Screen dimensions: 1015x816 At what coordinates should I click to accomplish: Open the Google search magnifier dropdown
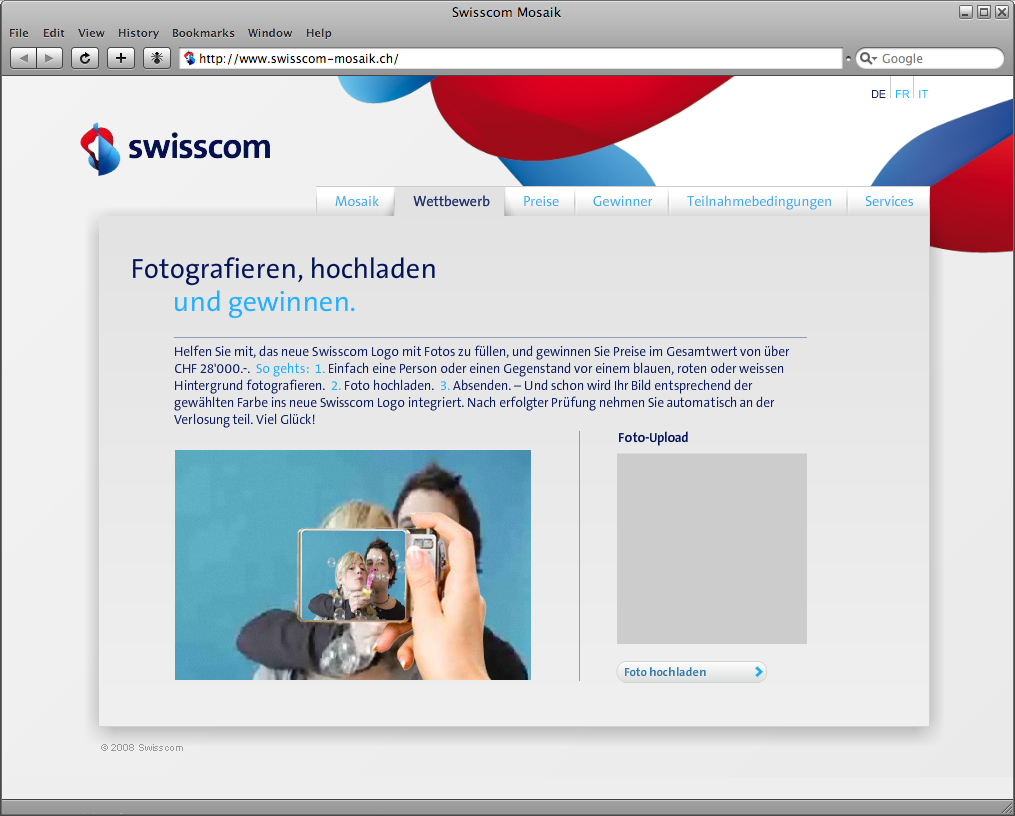click(867, 58)
